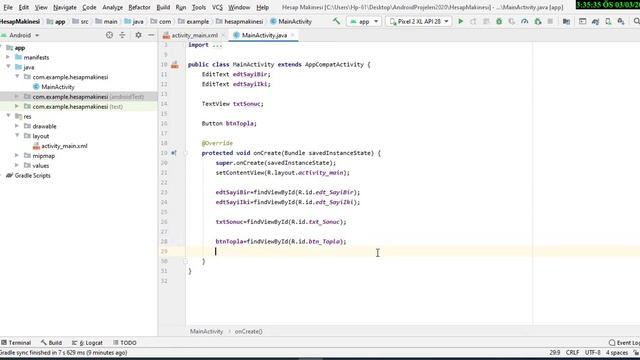
Task: Hide the project panel with minus icon
Action: coord(151,35)
